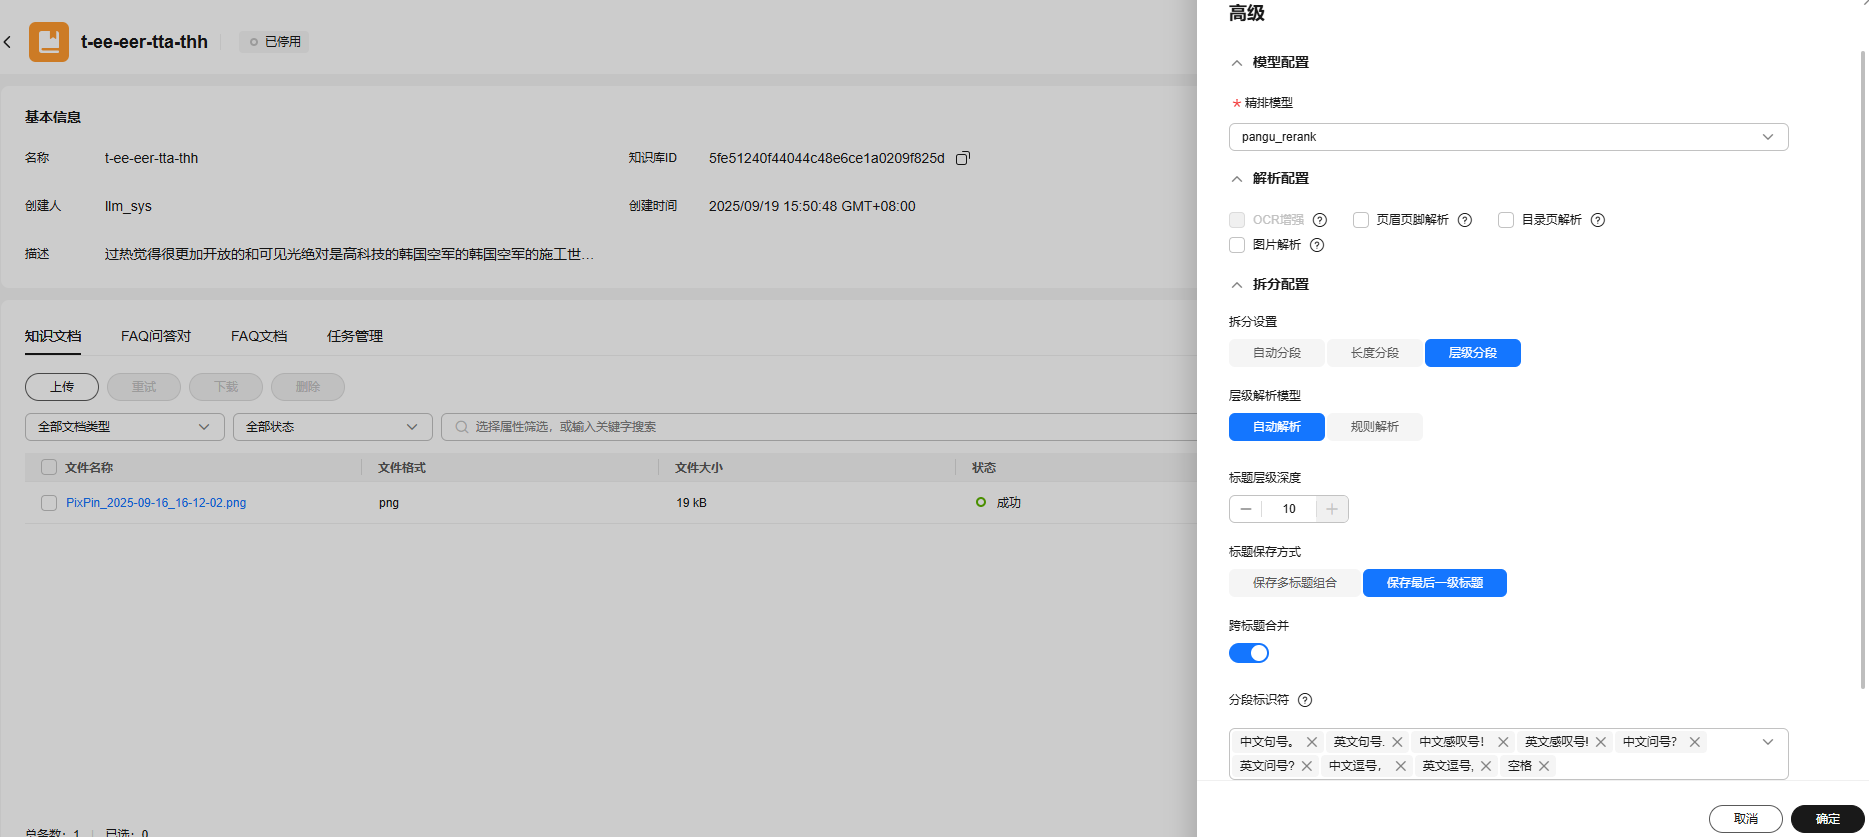Open the 任务管理 tab
Image resolution: width=1869 pixels, height=837 pixels.
(355, 336)
